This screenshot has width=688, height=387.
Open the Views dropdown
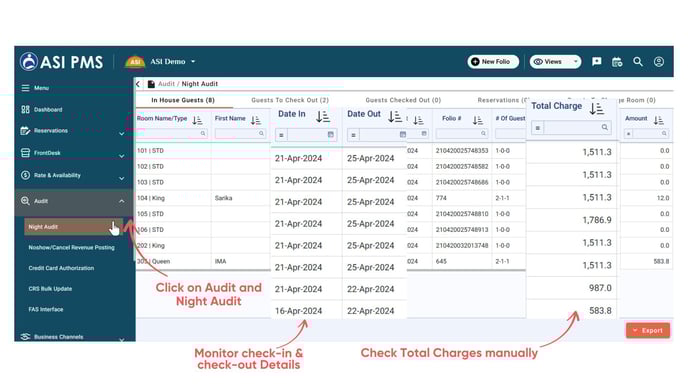(555, 62)
